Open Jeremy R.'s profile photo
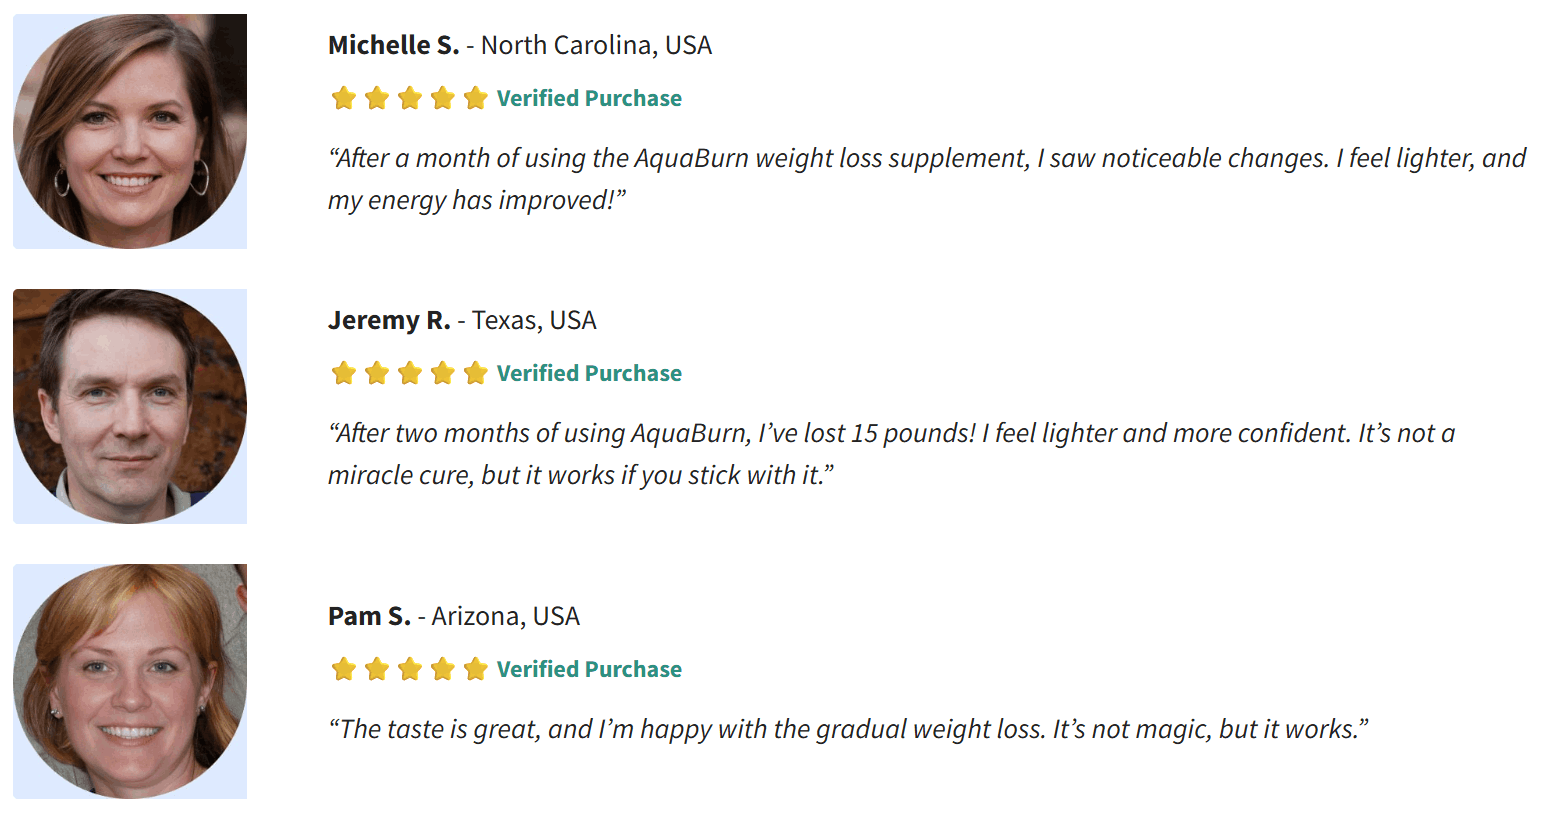1555x813 pixels. [130, 406]
